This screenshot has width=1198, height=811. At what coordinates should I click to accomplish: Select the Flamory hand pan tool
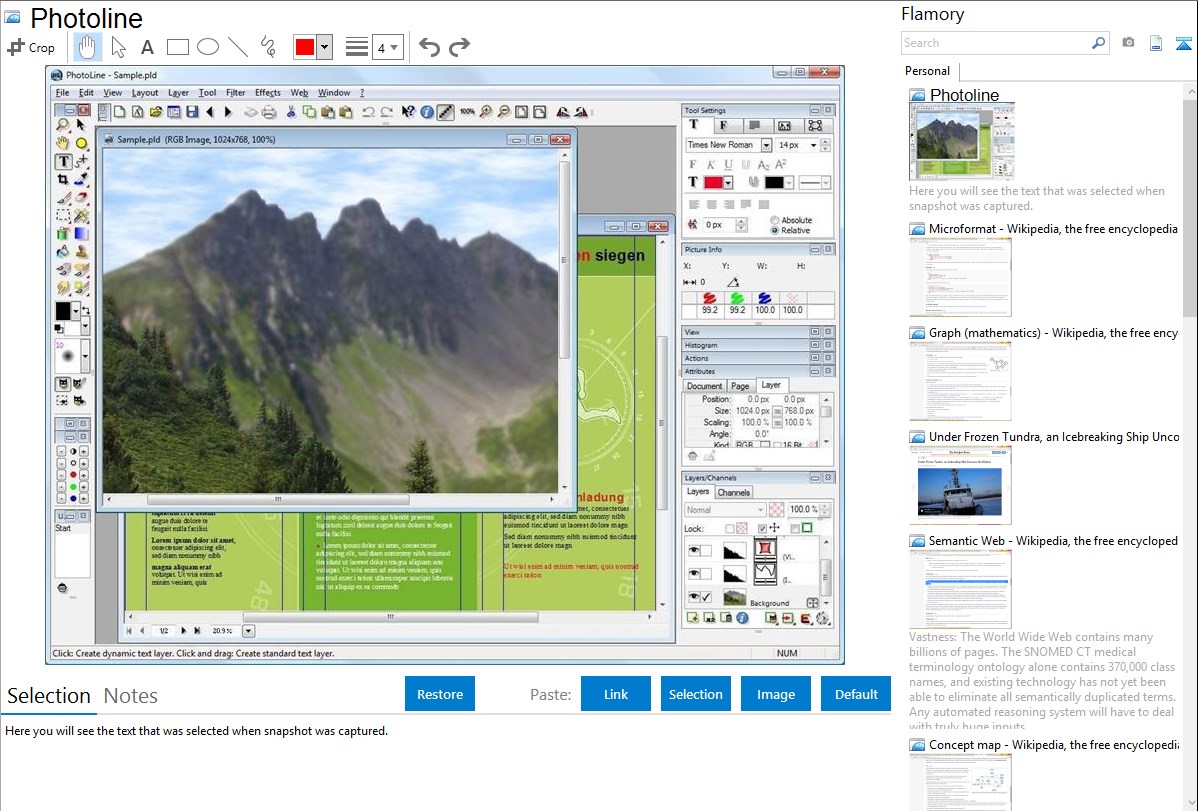87,47
